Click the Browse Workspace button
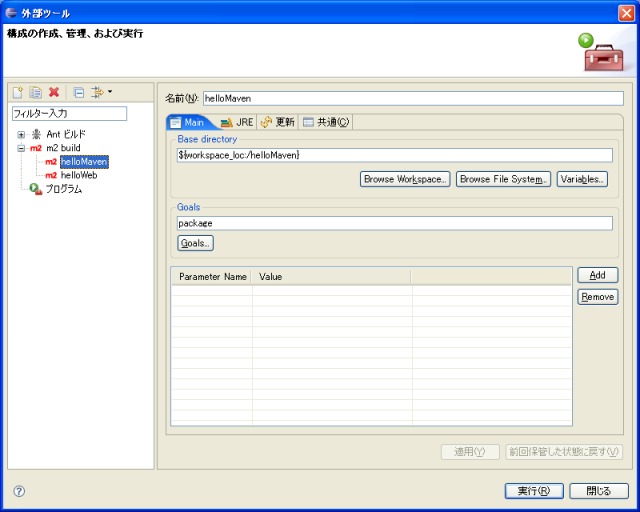Screen dimensions: 640x512 [x=405, y=179]
